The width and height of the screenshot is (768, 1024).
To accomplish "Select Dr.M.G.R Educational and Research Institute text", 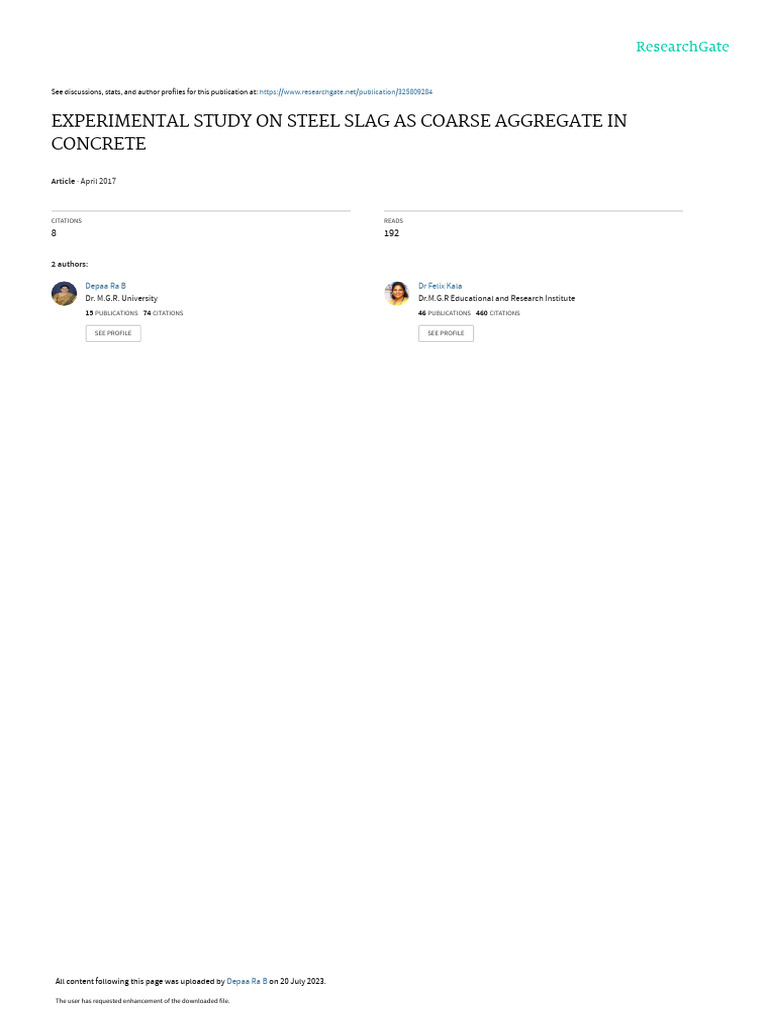I will coord(496,298).
